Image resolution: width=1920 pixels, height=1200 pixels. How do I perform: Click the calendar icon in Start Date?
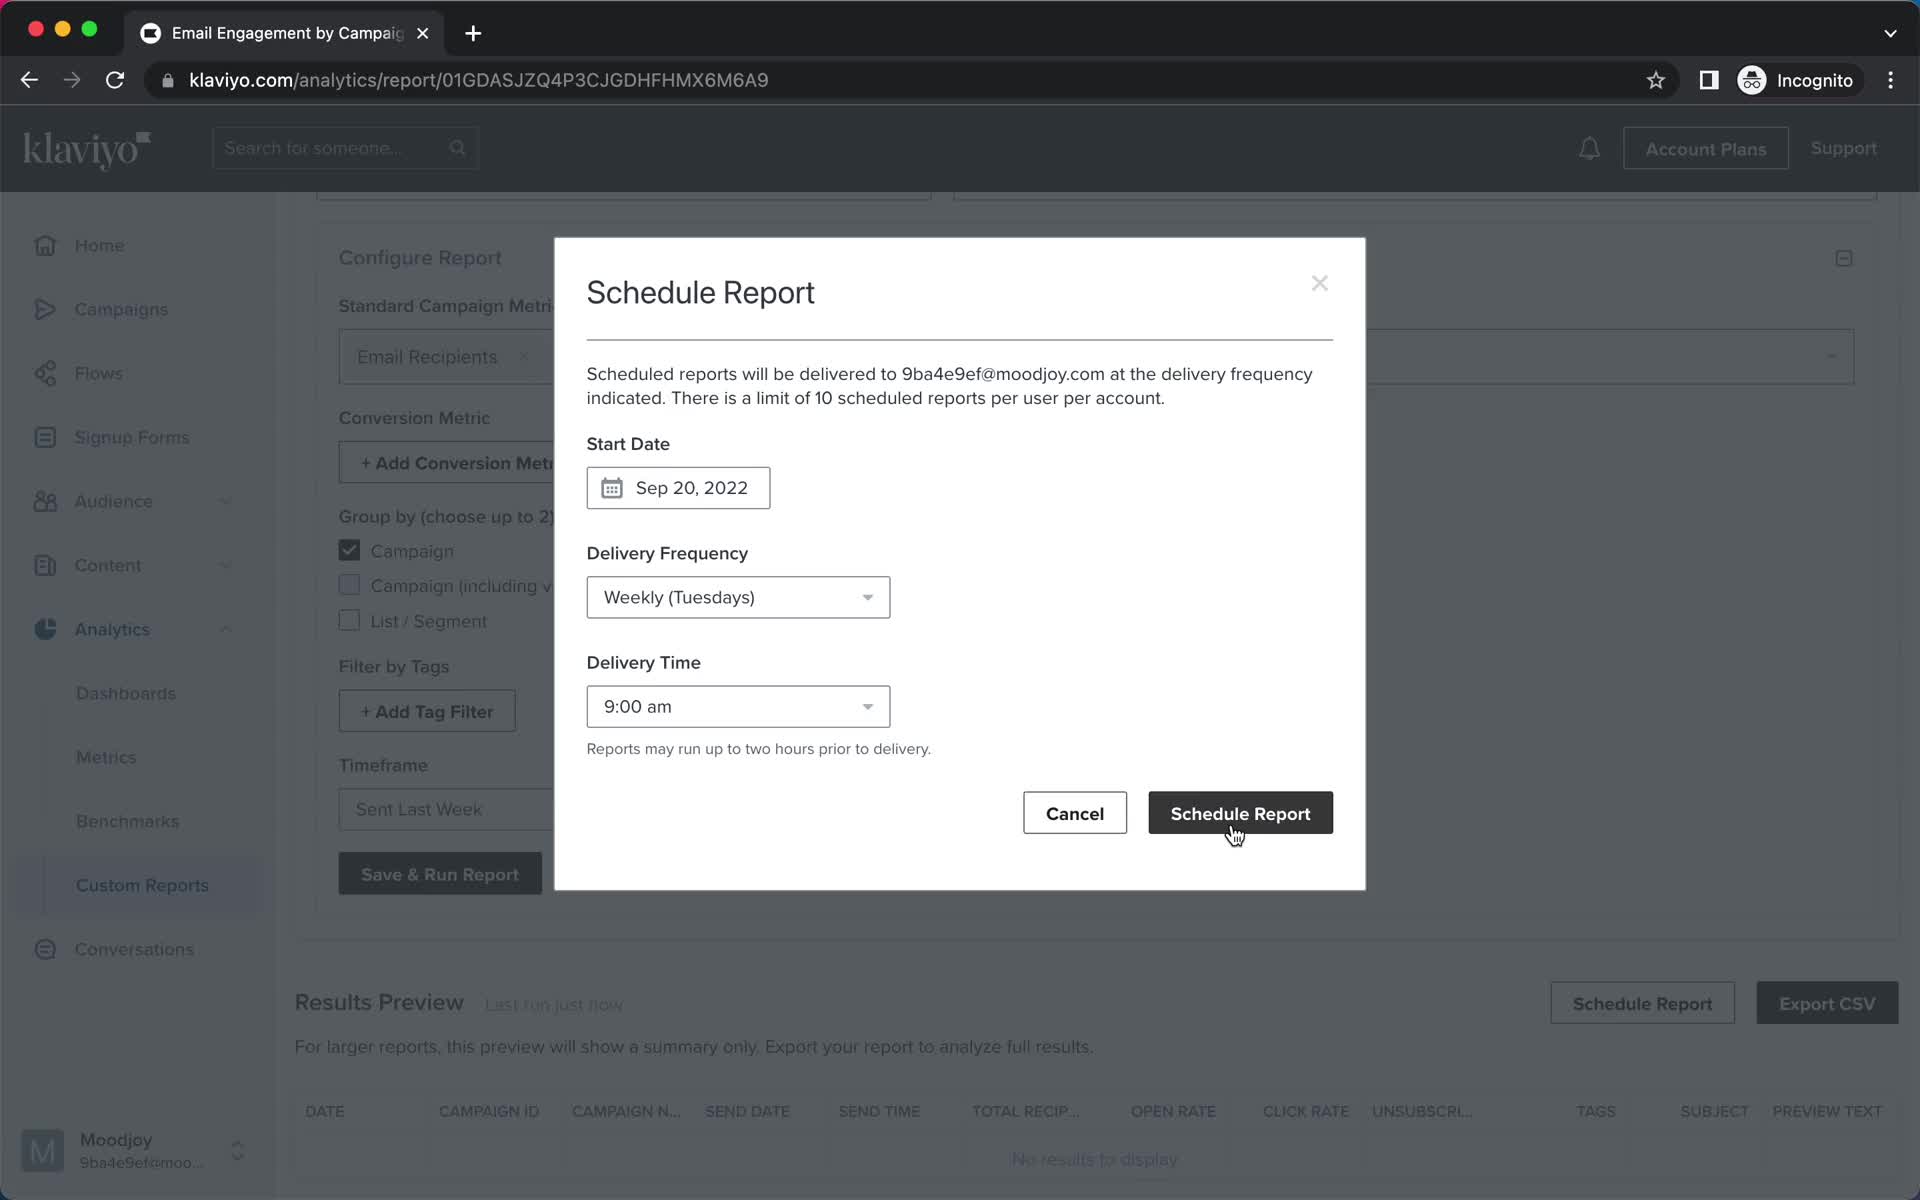(611, 488)
